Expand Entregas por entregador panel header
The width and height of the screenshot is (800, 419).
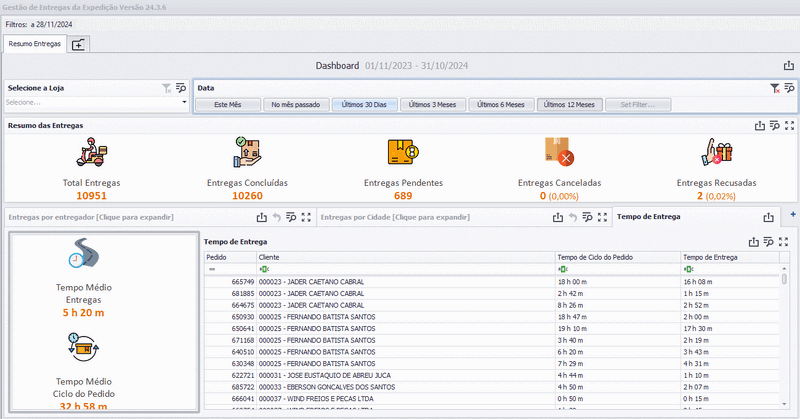(x=91, y=217)
